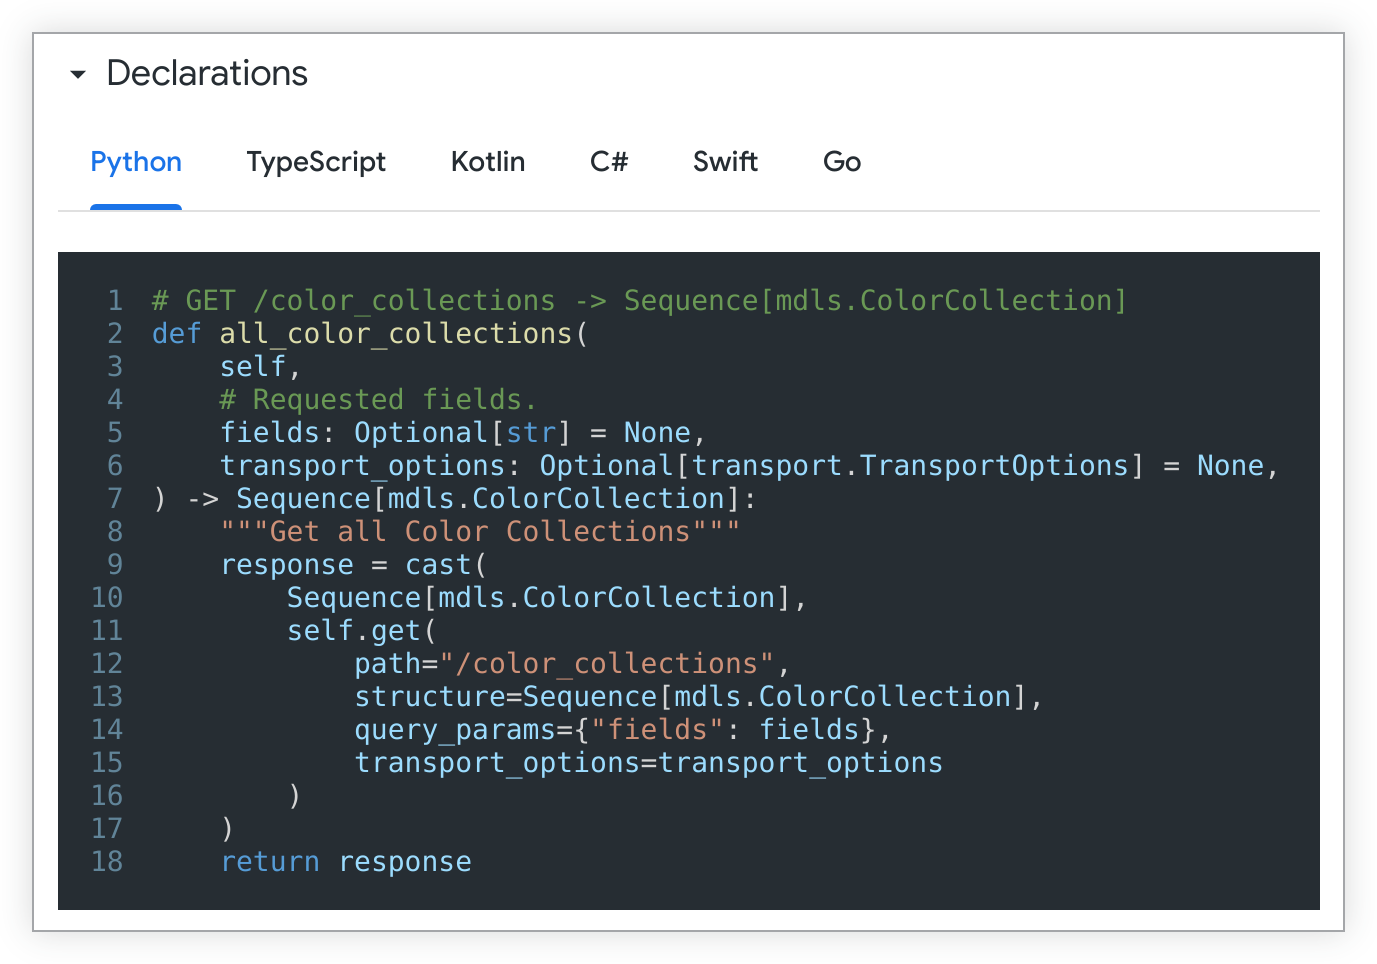The height and width of the screenshot is (964, 1377).
Task: Click query_params on line 14
Action: [x=455, y=730]
